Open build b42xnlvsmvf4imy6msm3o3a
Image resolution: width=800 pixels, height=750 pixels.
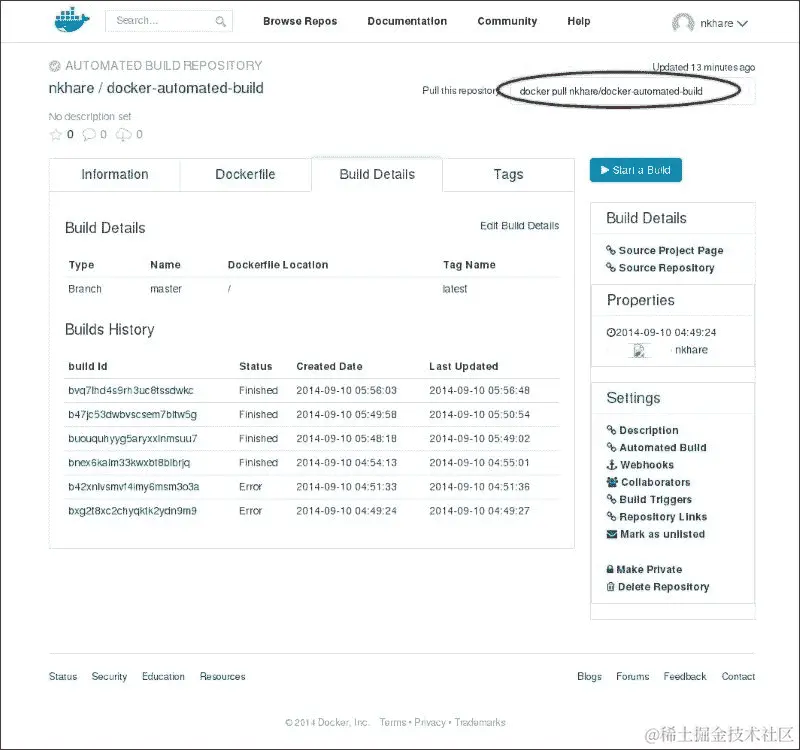point(134,487)
